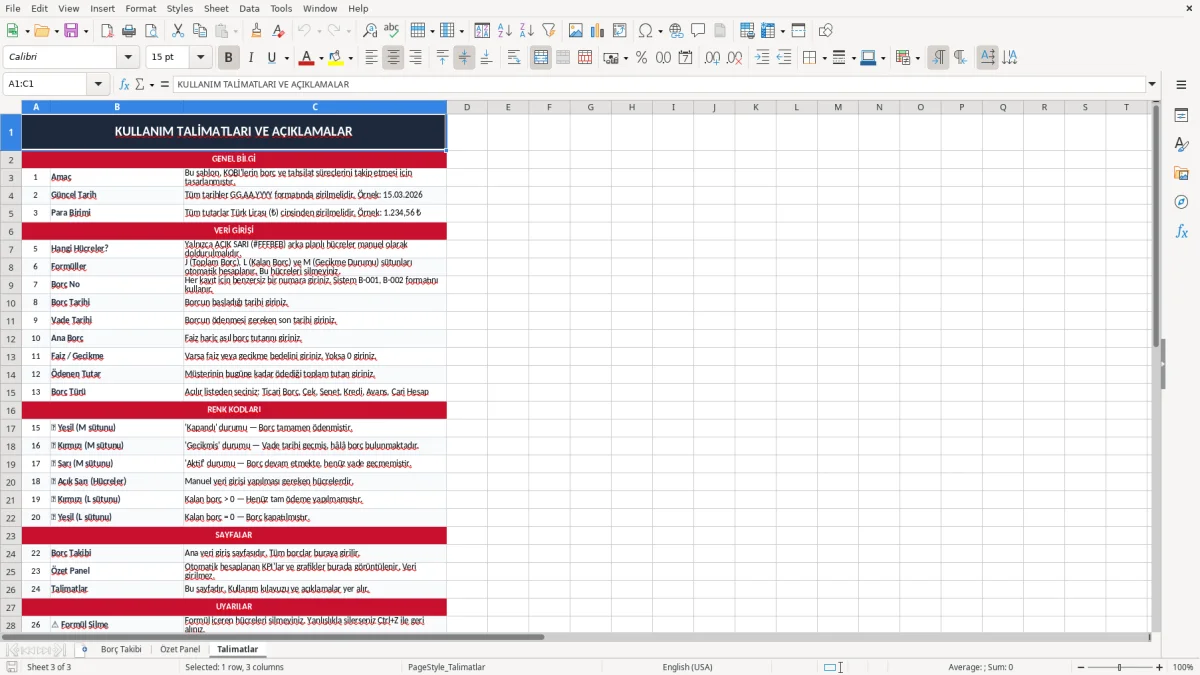Click the Name Box field showing A1:C1

46,84
